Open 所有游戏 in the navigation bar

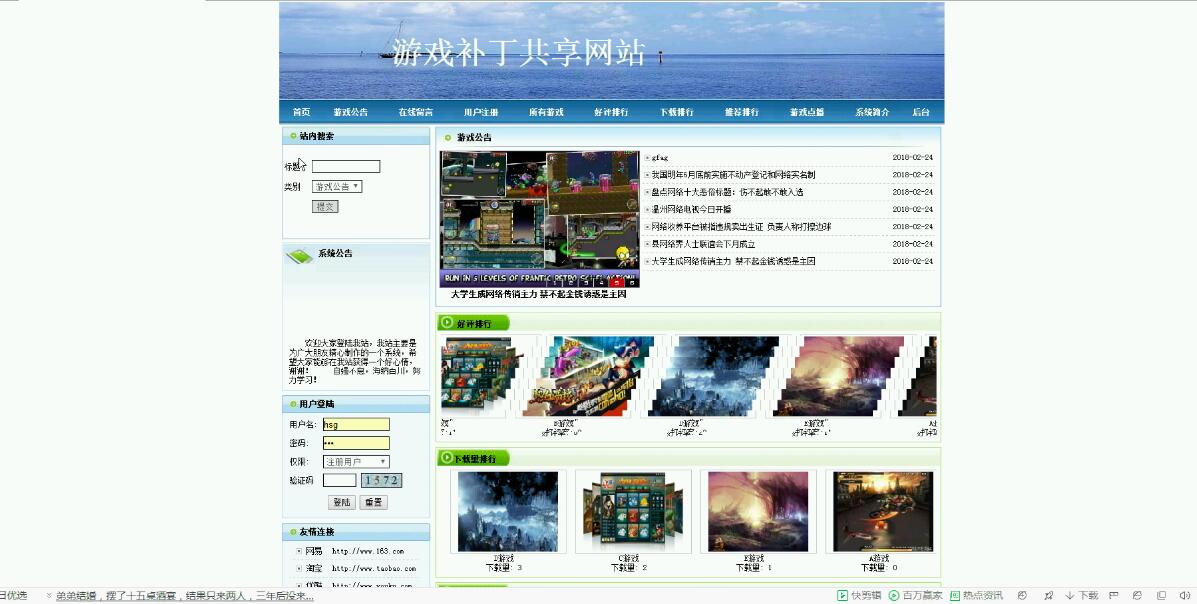click(x=546, y=112)
